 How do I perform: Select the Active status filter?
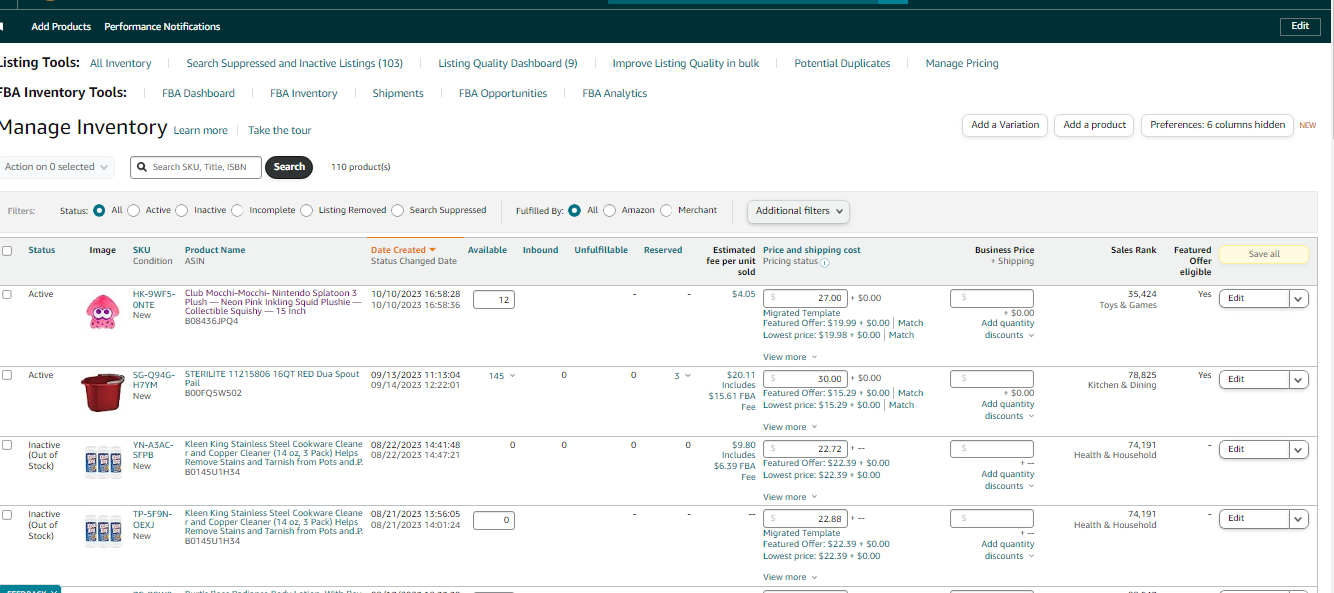click(x=134, y=211)
